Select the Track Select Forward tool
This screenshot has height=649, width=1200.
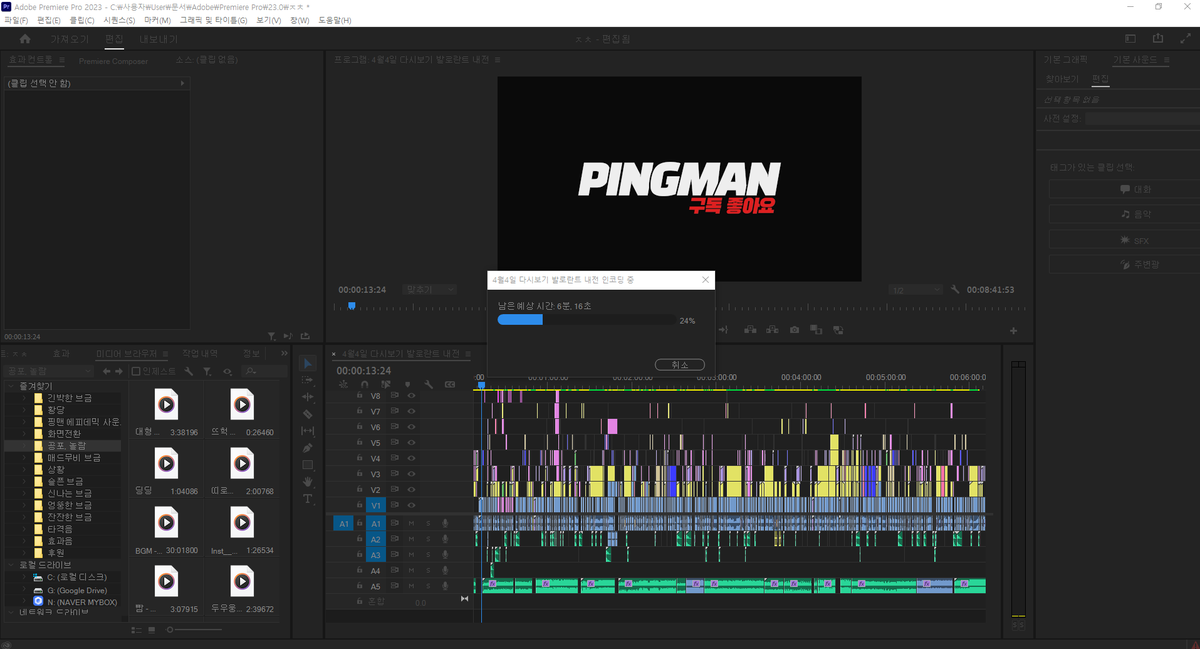click(308, 379)
